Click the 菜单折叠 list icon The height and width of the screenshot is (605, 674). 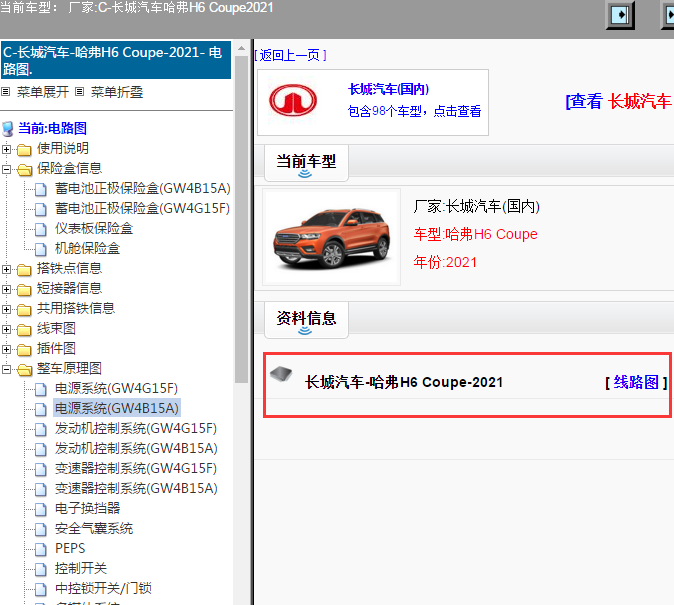[x=80, y=92]
